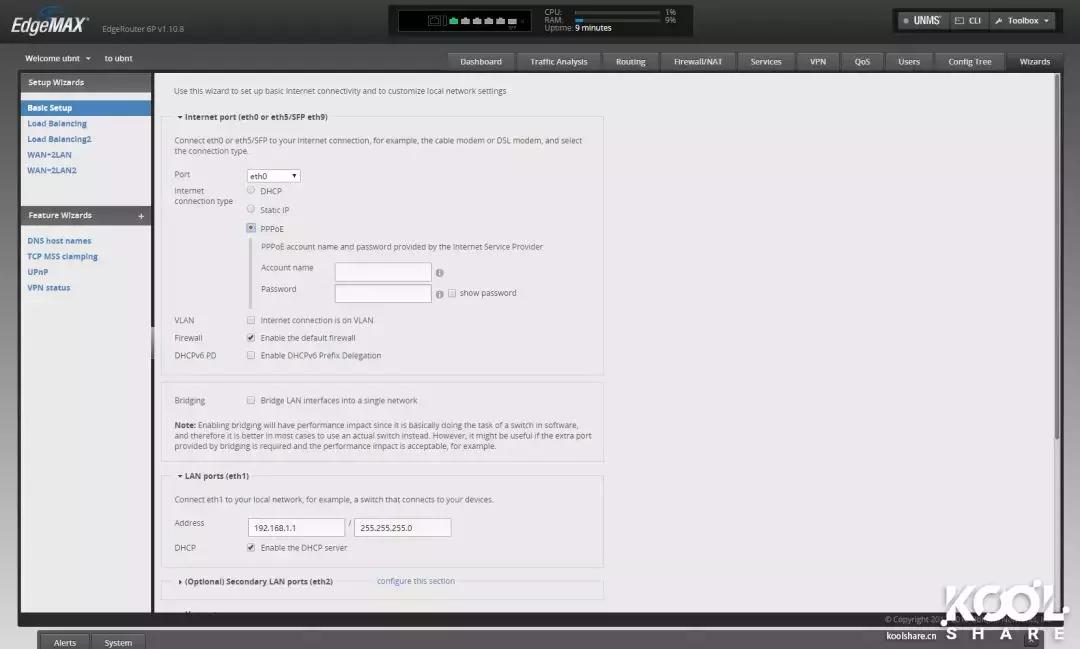Switch to the QoS tab
The width and height of the screenshot is (1080, 649).
(x=862, y=62)
